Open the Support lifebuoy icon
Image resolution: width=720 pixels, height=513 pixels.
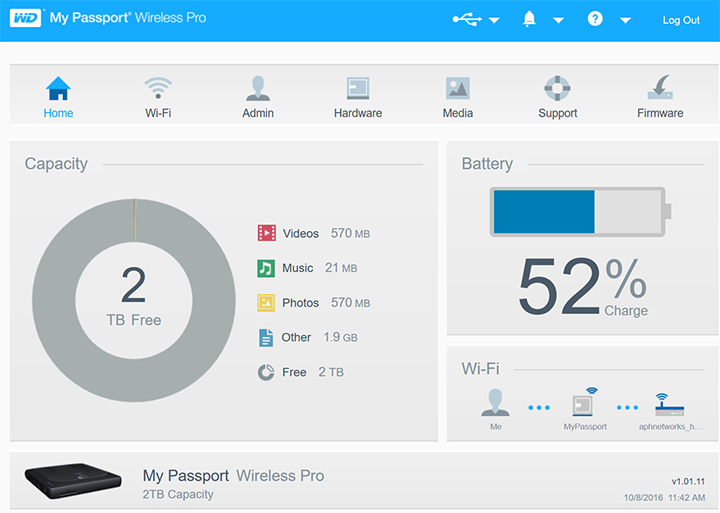pyautogui.click(x=557, y=89)
